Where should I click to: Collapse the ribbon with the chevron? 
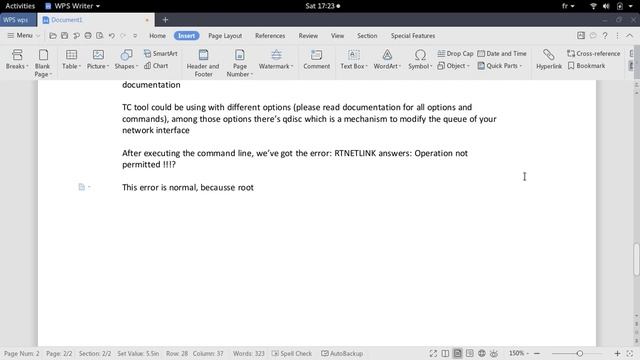tap(629, 36)
